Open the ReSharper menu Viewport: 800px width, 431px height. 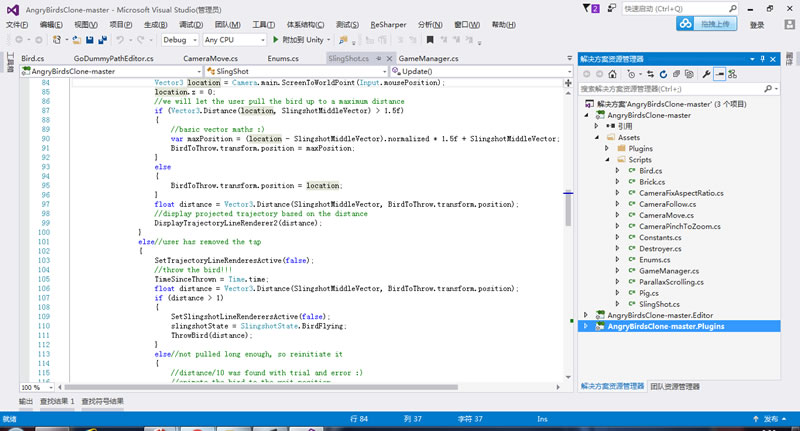388,24
